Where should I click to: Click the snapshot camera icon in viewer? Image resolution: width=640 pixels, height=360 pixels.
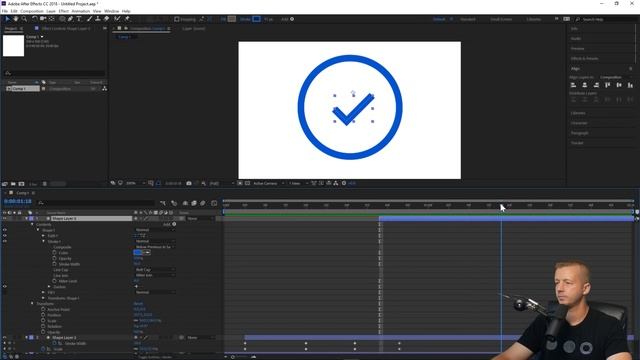click(x=189, y=184)
